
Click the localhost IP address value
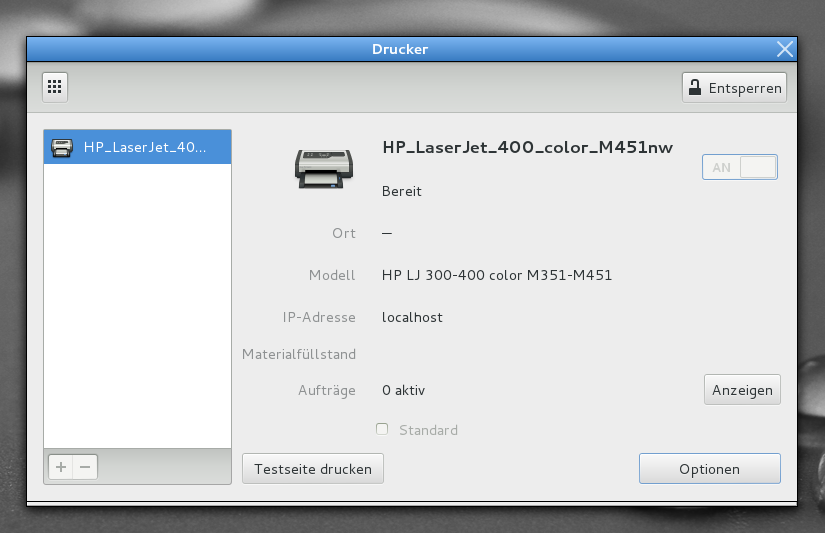[x=412, y=317]
